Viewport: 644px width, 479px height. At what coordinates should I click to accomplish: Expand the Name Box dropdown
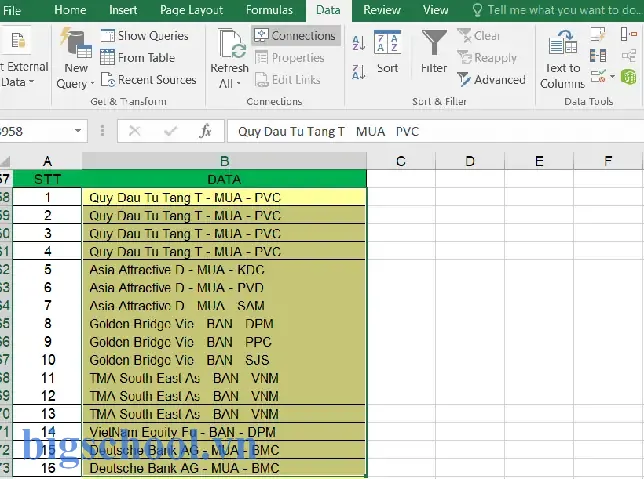pyautogui.click(x=78, y=131)
